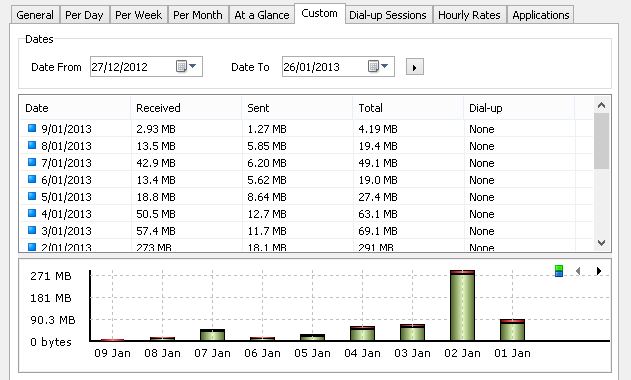
Task: Sort by the Received column header
Action: pos(186,108)
